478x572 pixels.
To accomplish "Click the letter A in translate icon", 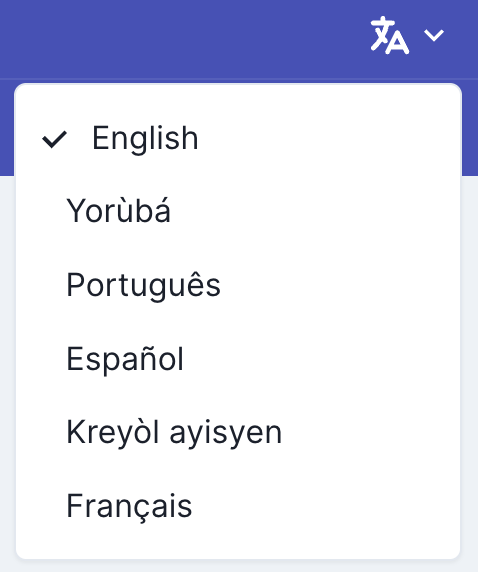I will [397, 43].
